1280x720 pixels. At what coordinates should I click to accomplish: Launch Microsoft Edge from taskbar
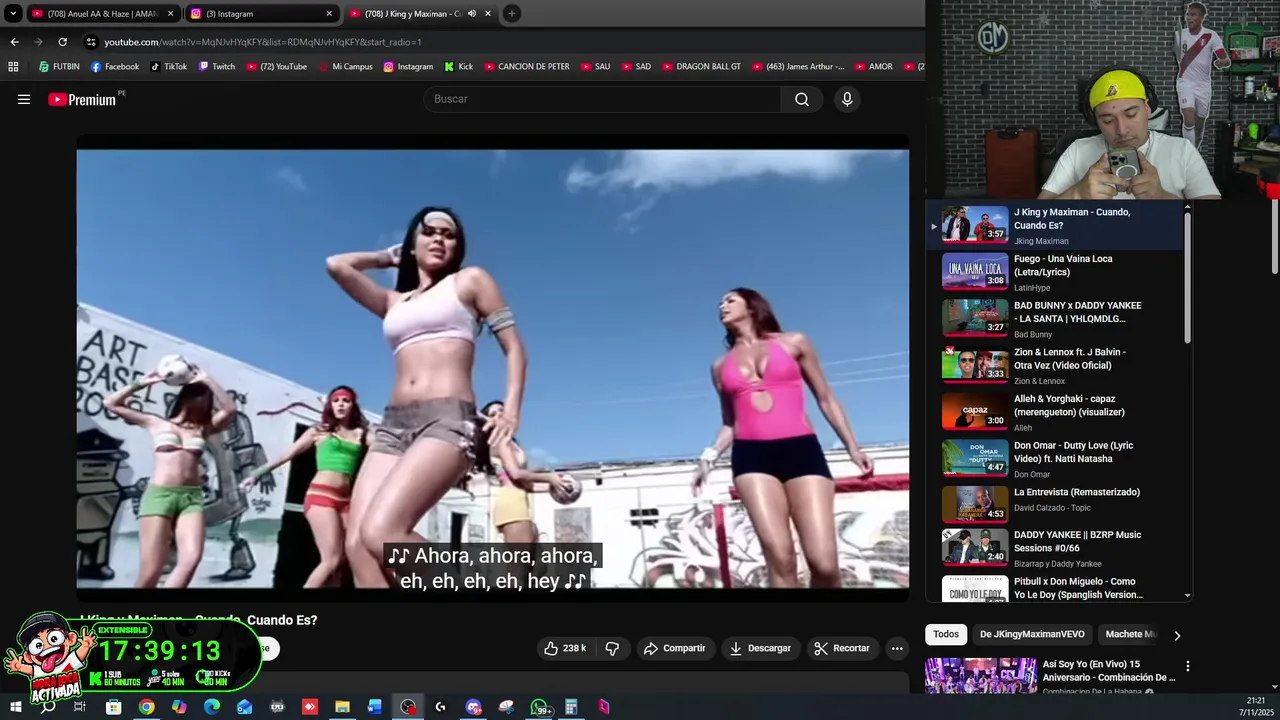[212, 707]
